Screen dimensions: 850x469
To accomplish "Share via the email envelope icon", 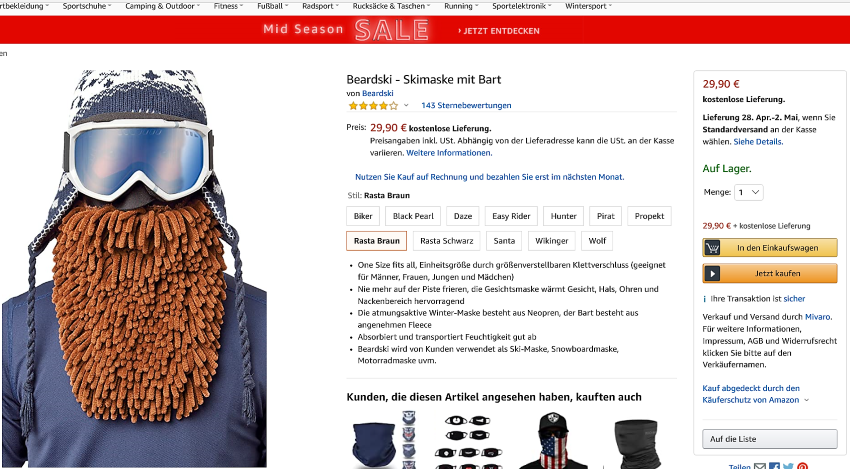I will 760,466.
